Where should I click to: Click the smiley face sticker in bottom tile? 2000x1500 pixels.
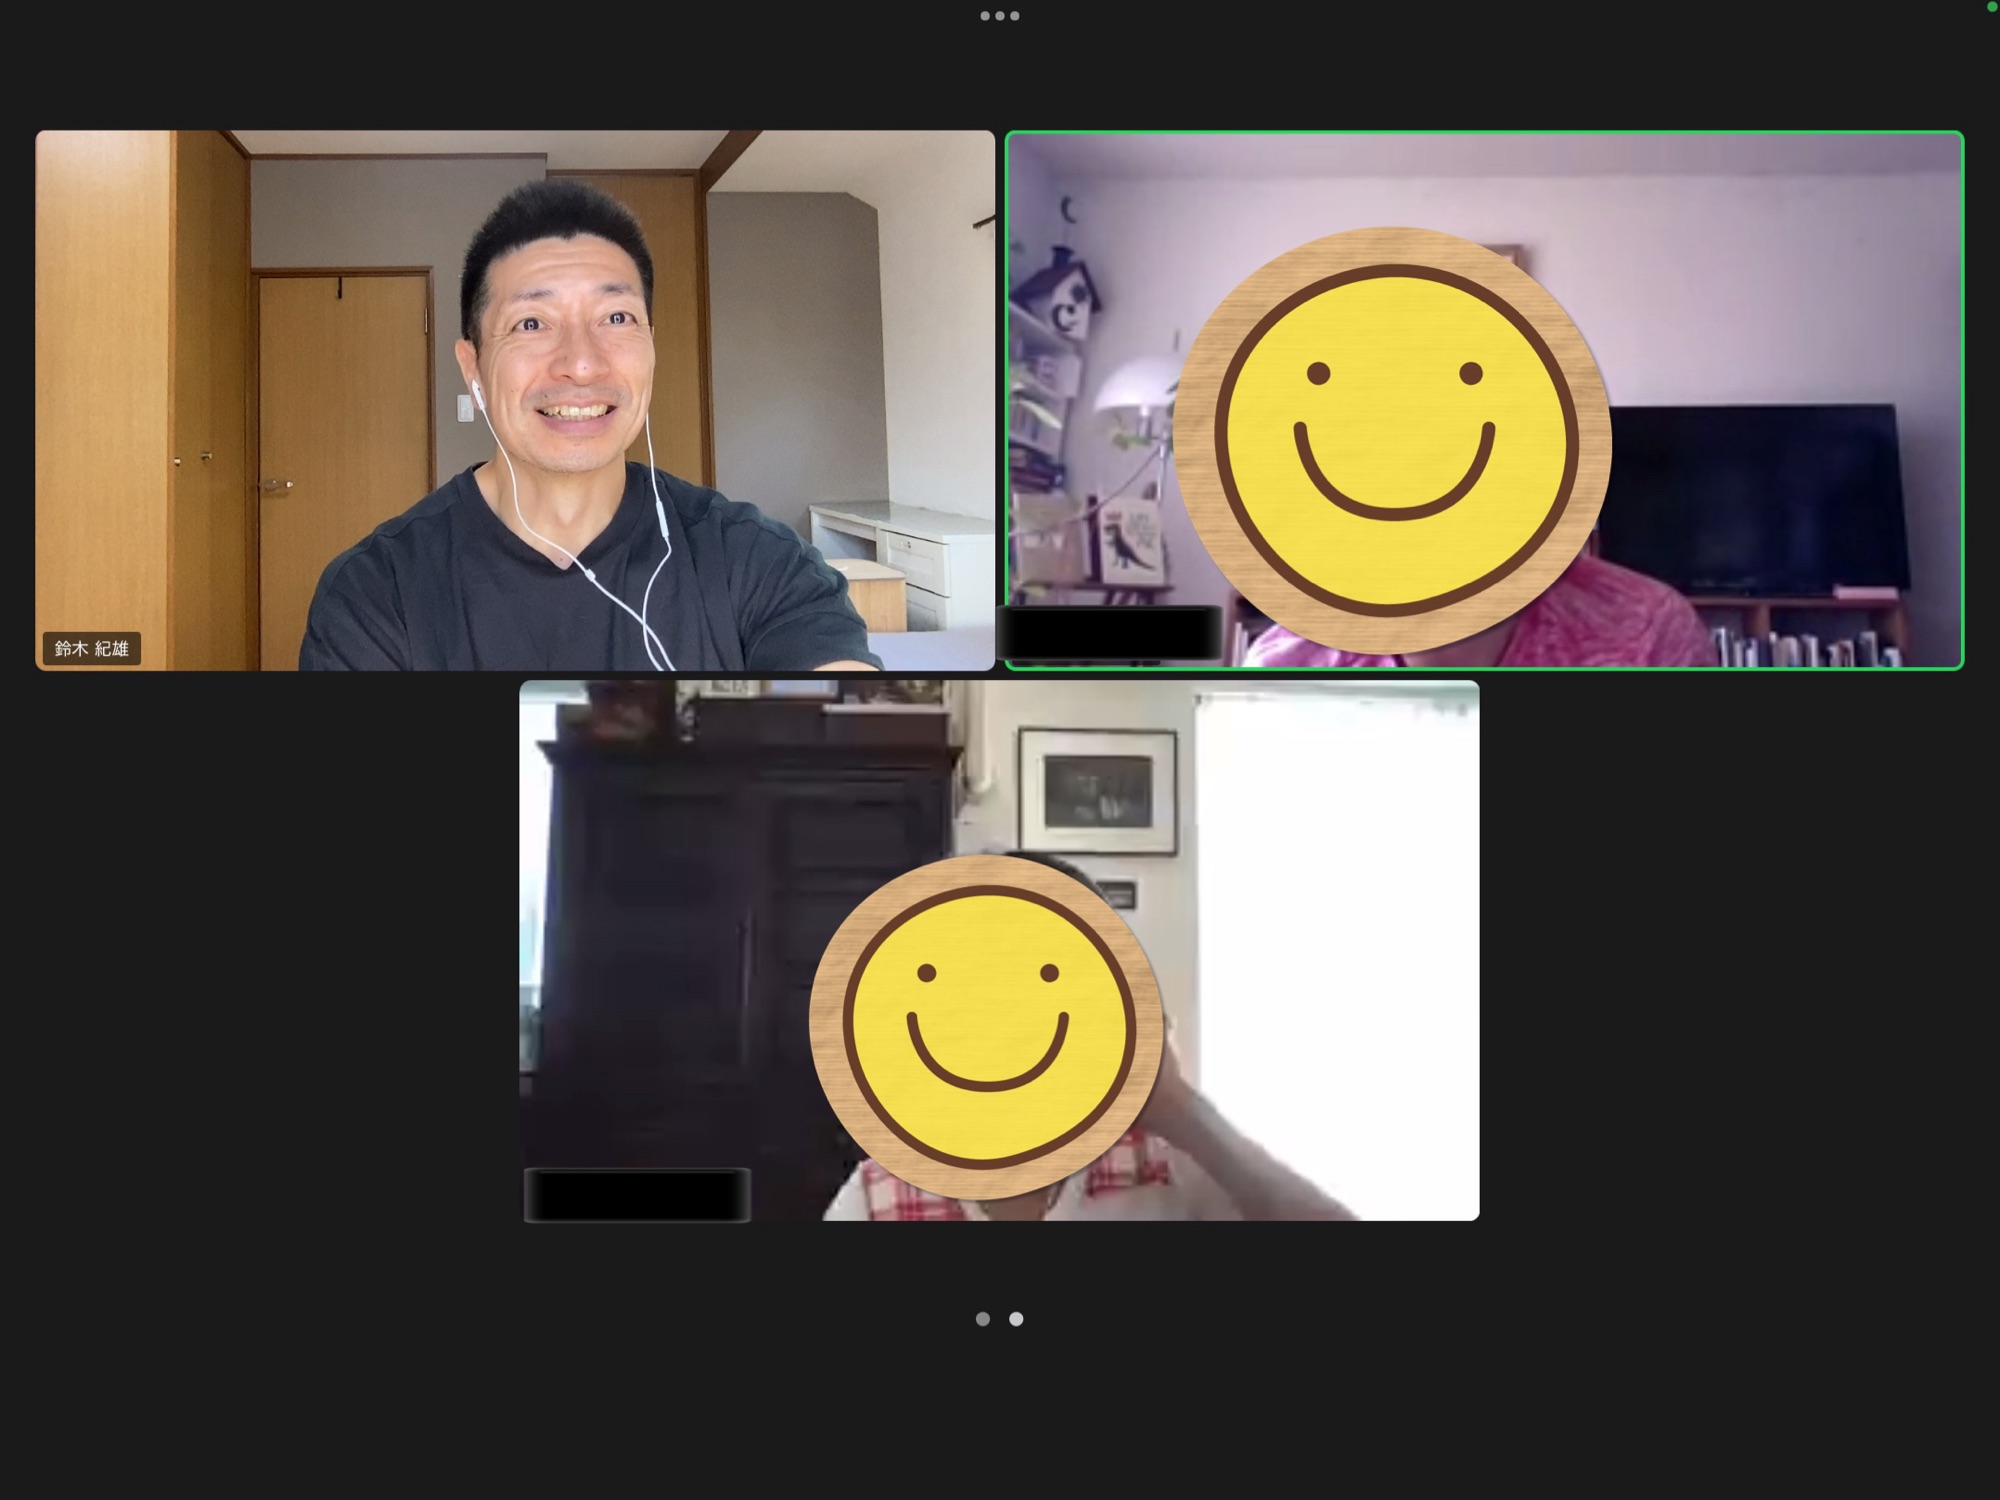tap(986, 1027)
